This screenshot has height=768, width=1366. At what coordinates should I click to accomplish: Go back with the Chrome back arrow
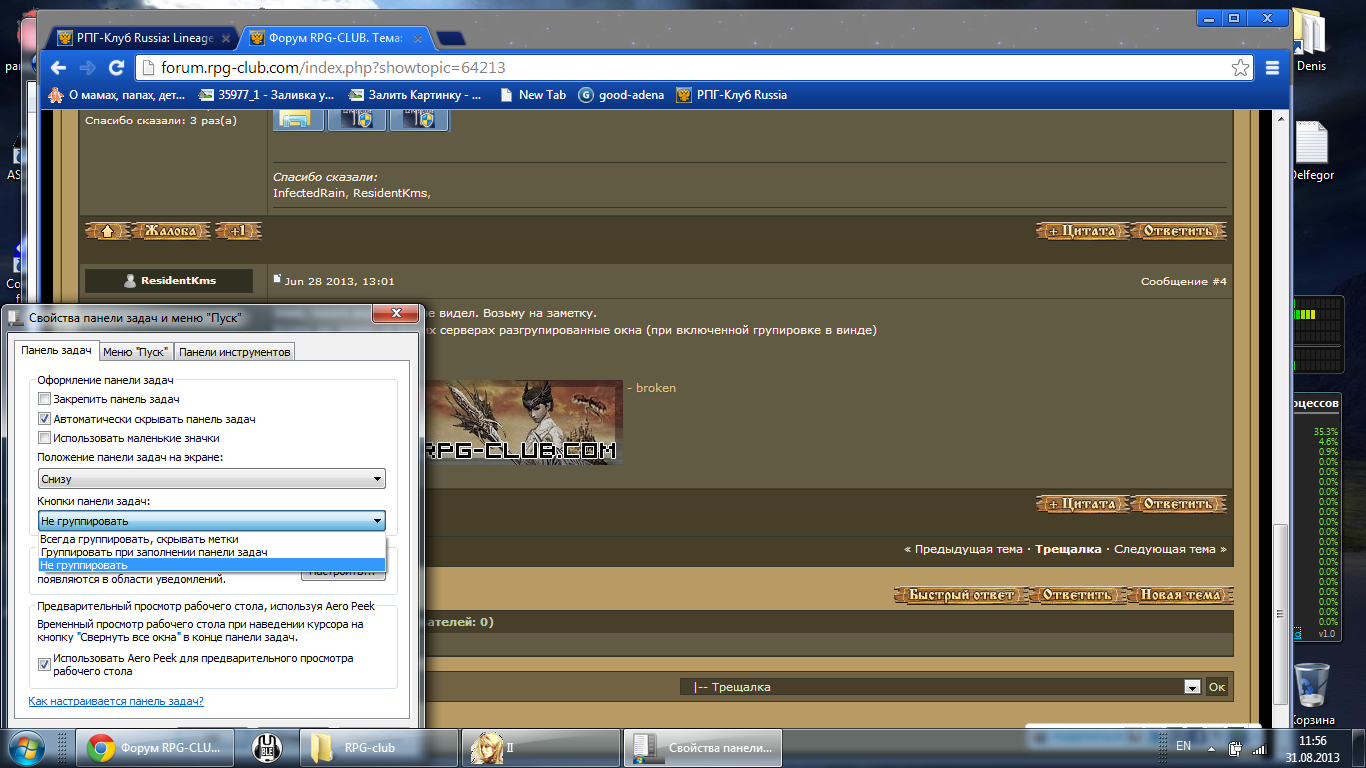[x=58, y=68]
